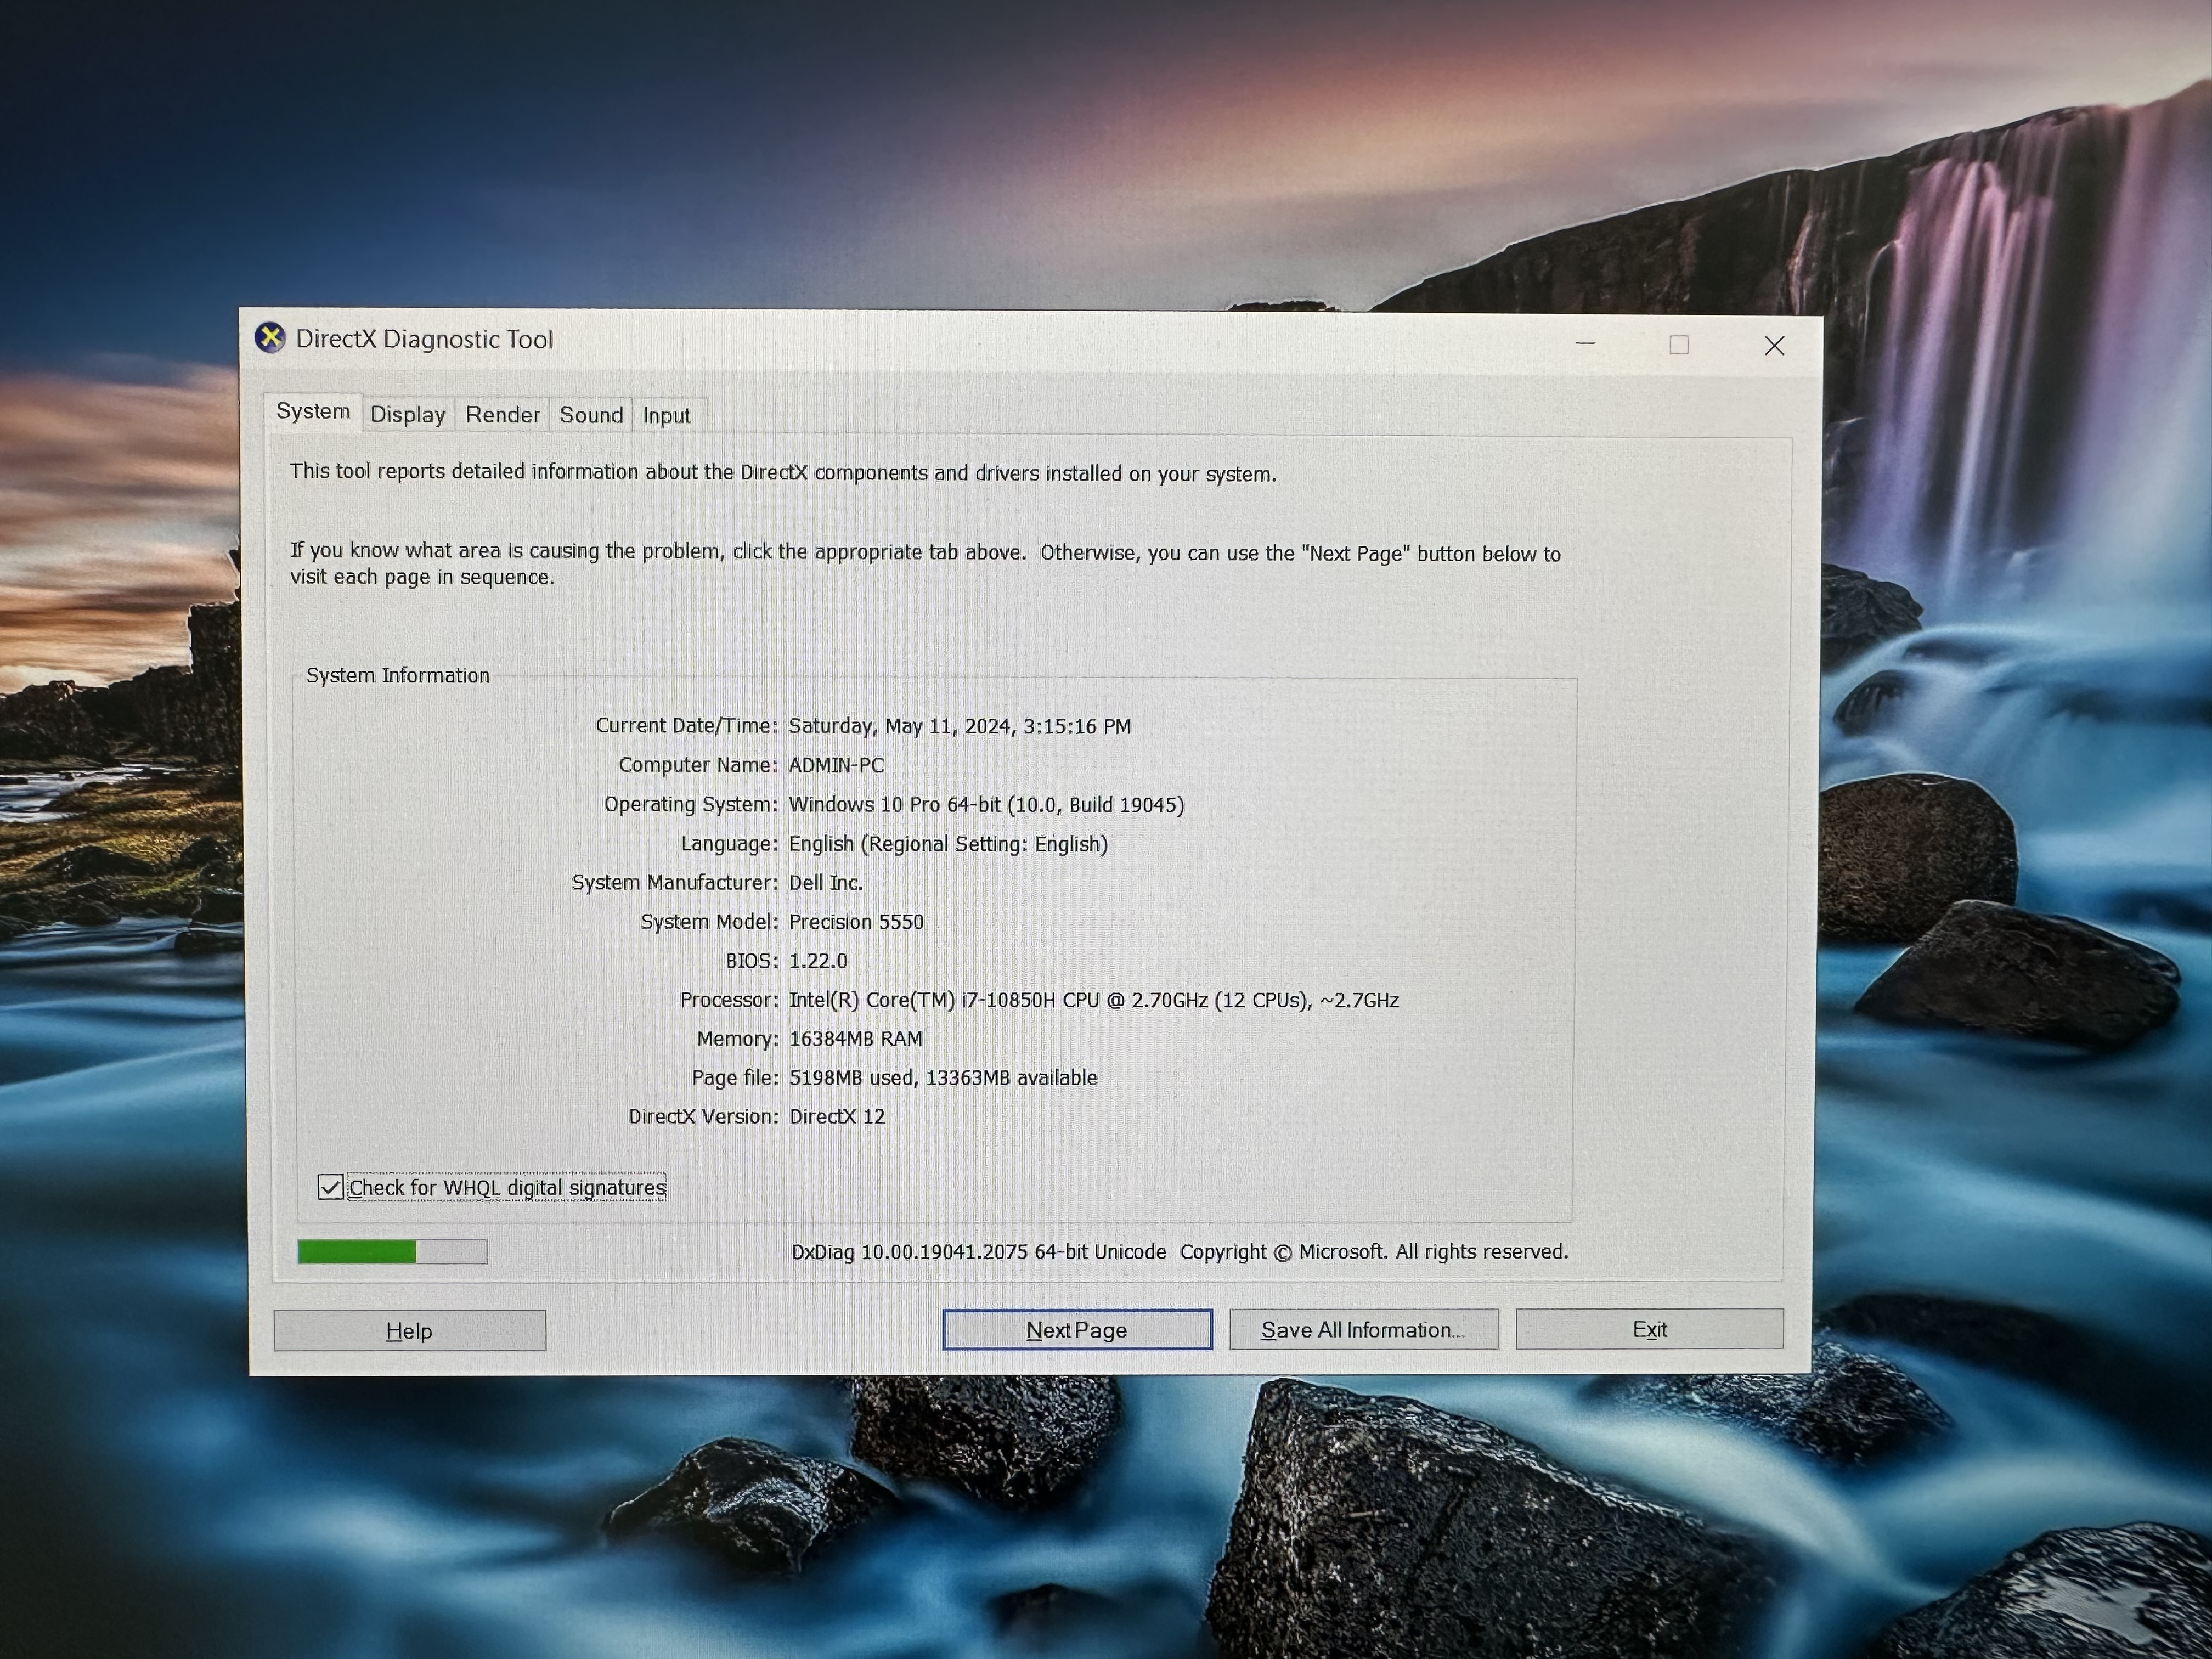Open the Display tab
Screen dimensions: 2212x1659
[x=408, y=415]
